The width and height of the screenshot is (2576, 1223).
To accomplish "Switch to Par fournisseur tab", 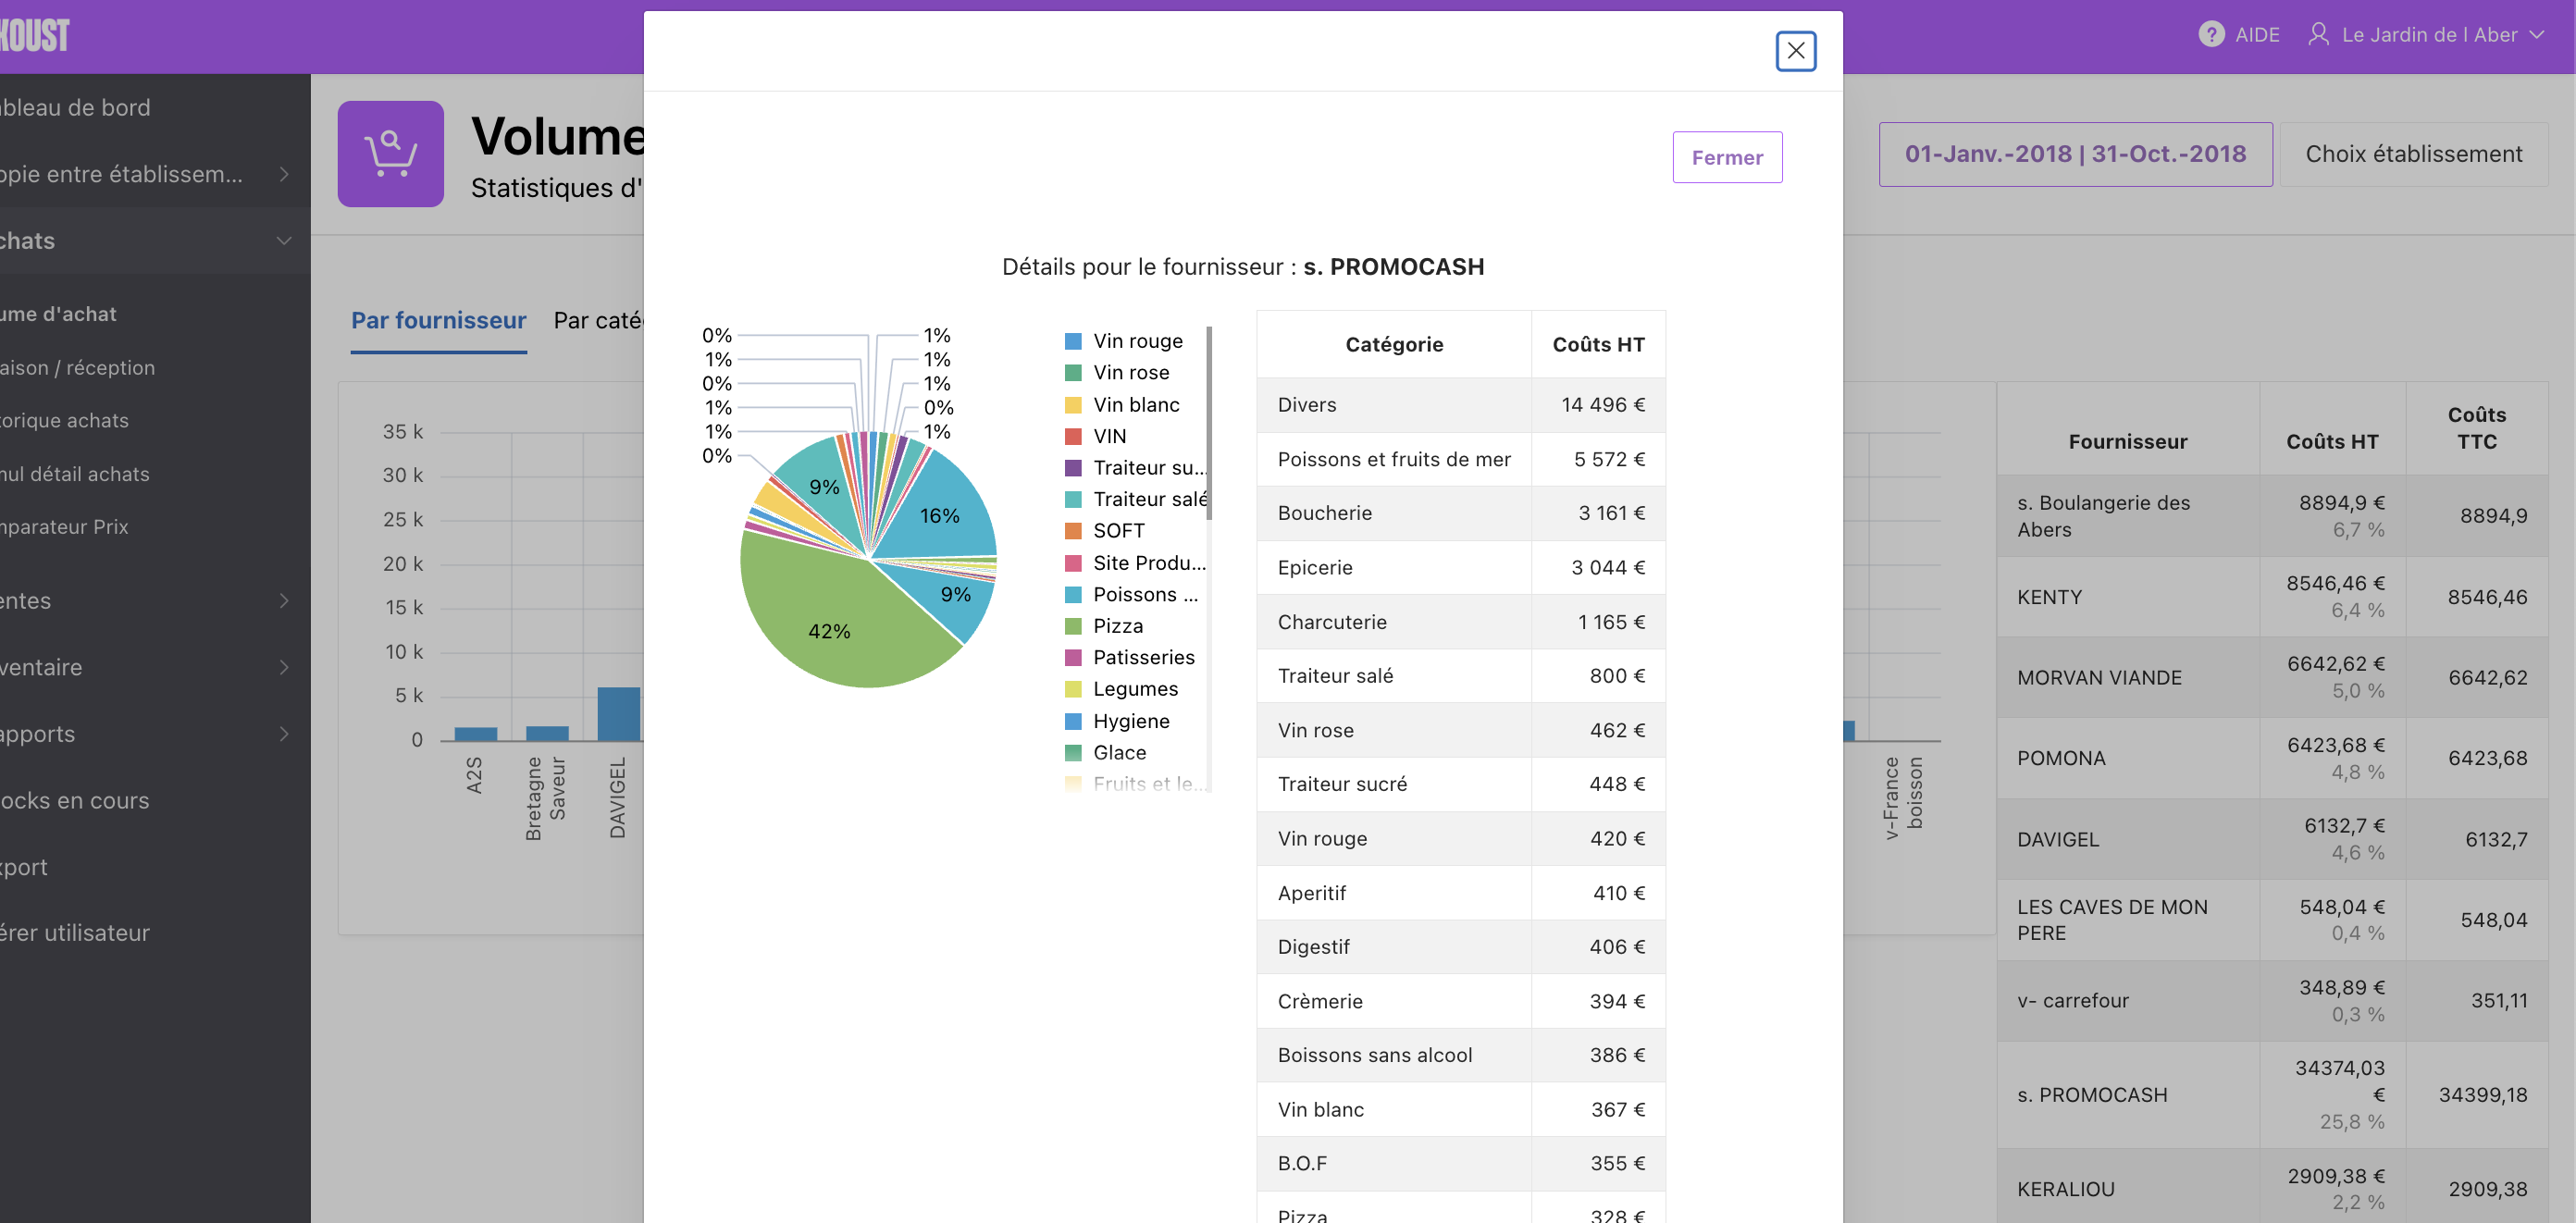I will (x=438, y=321).
